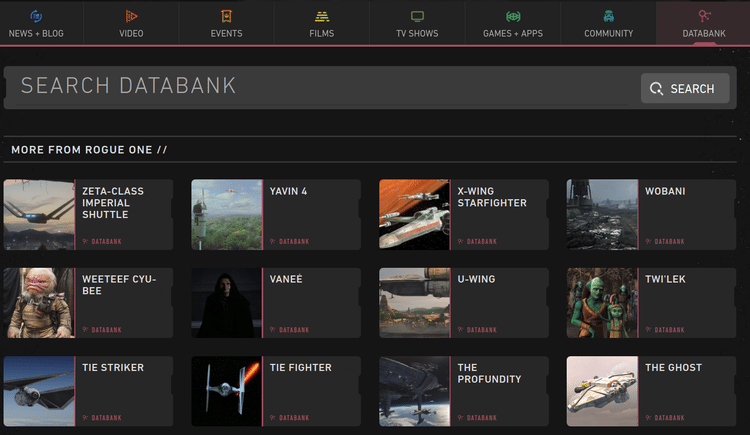
Task: Click the MORE FROM ROGUE ONE heading
Action: tap(89, 150)
